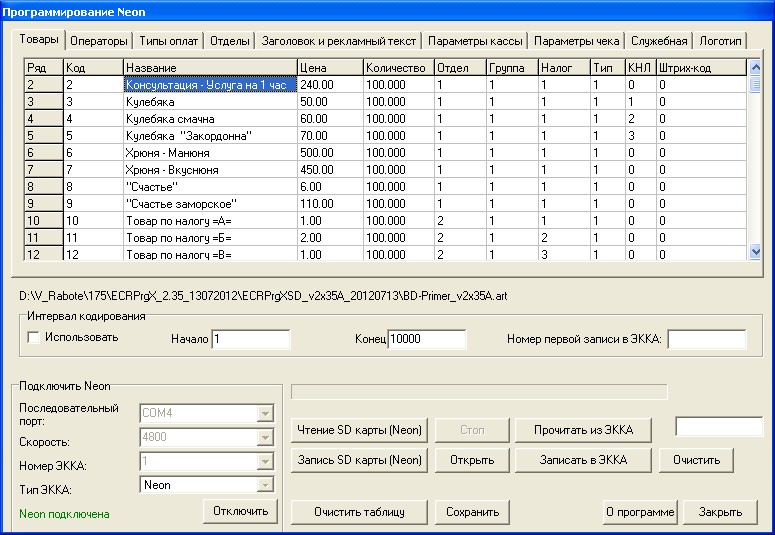Click the Очистить button
Screen dimensions: 775x535
(x=696, y=460)
